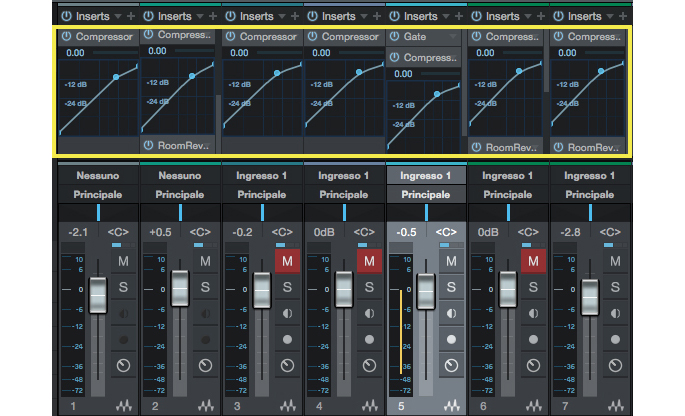Click the volume fader handle on channel 7
This screenshot has width=685, height=416.
point(590,295)
